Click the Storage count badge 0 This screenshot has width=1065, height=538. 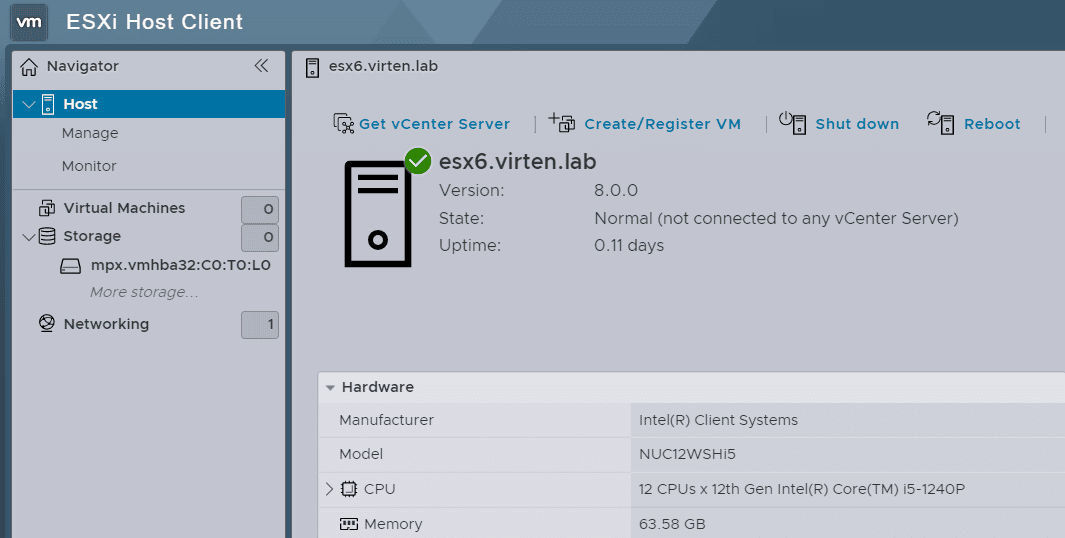pyautogui.click(x=260, y=237)
